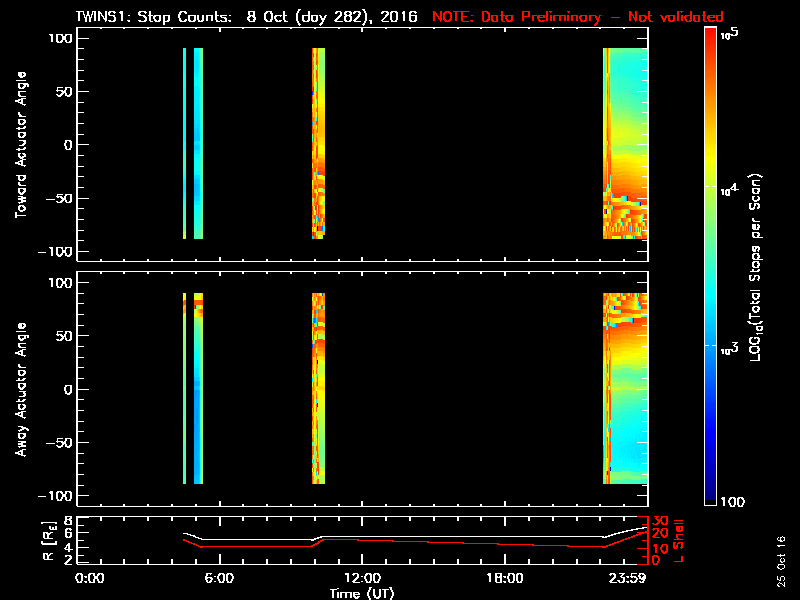Image resolution: width=800 pixels, height=600 pixels.
Task: Click the data strip near 10:00 in the Toward panel
Action: click(x=318, y=143)
